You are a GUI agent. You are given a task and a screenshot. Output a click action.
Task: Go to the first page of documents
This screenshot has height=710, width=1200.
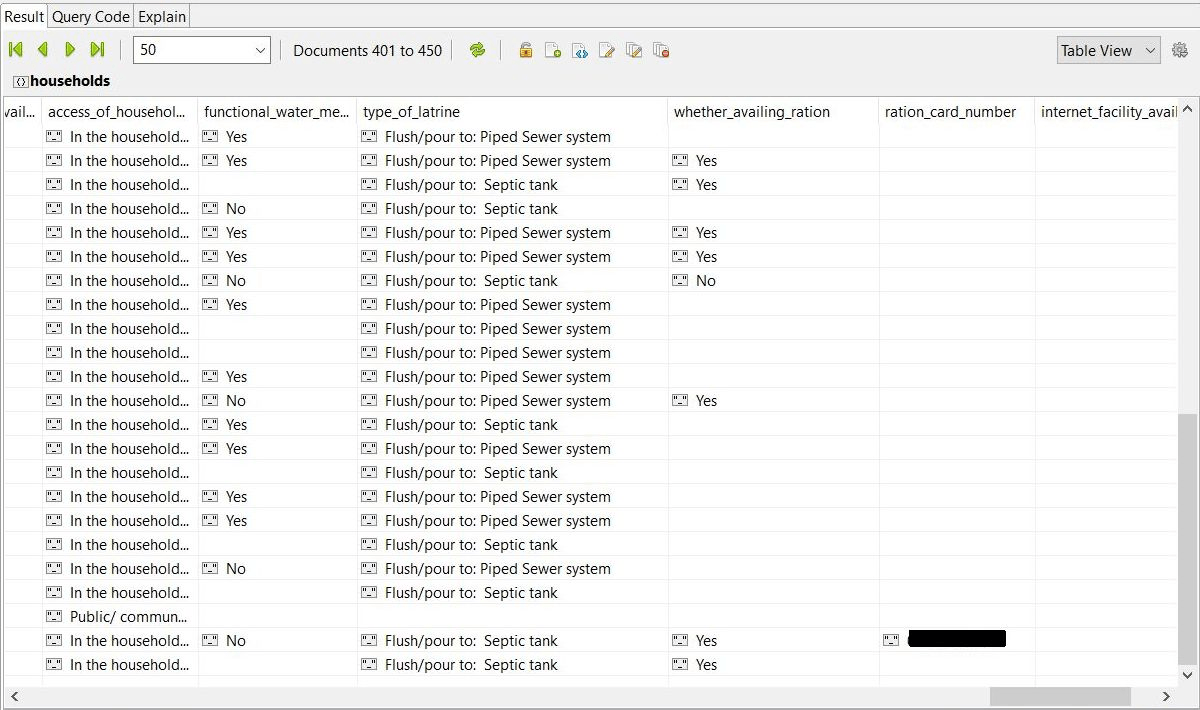pos(16,50)
